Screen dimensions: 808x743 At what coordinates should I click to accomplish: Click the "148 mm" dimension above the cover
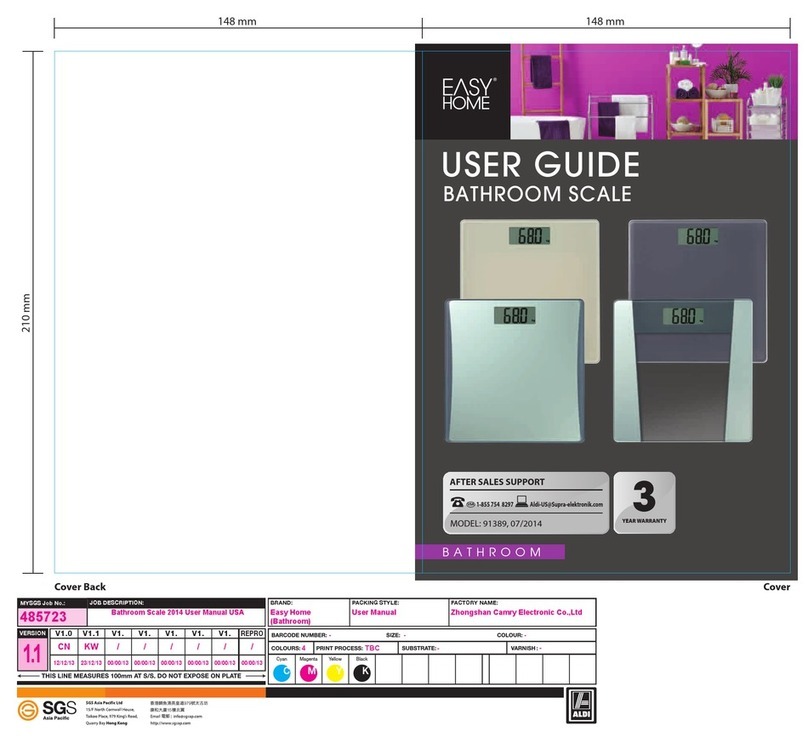click(x=604, y=21)
